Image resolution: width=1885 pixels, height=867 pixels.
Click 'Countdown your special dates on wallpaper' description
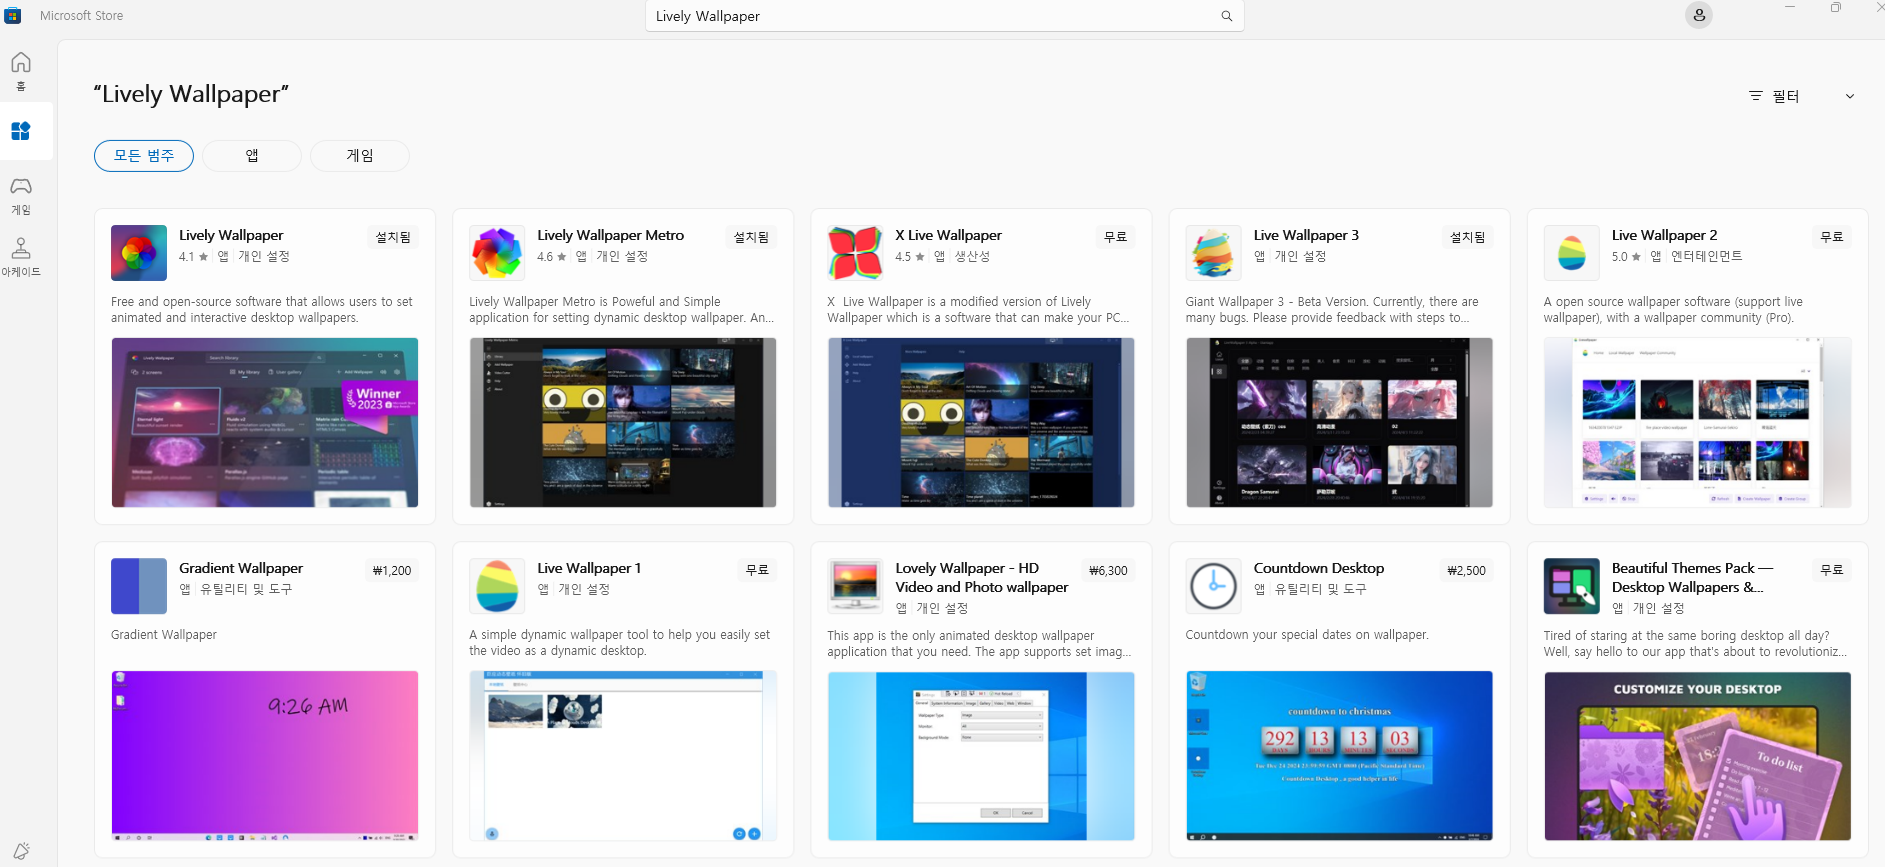pos(1307,635)
